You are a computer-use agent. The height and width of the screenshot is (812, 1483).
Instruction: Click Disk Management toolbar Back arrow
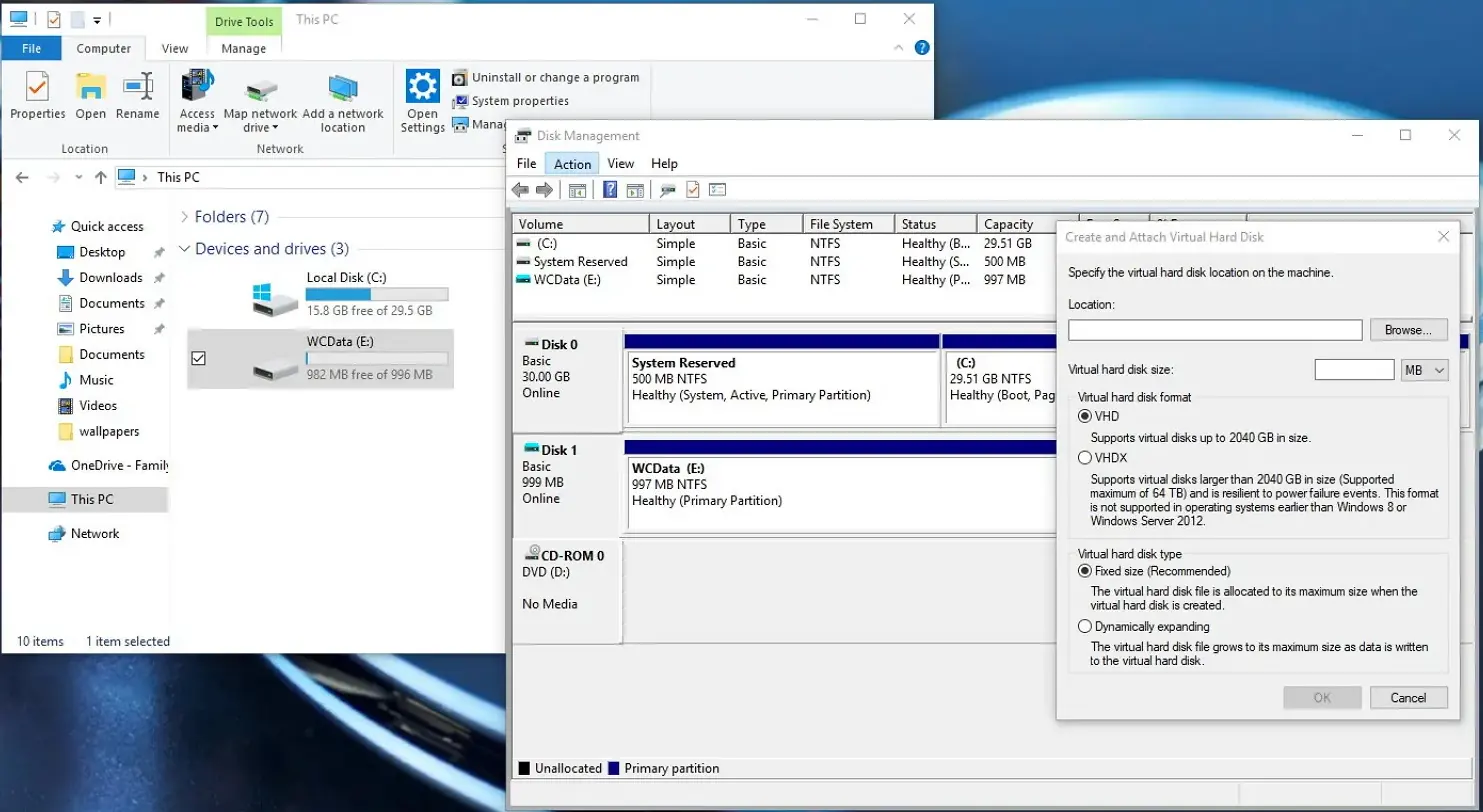click(x=520, y=190)
